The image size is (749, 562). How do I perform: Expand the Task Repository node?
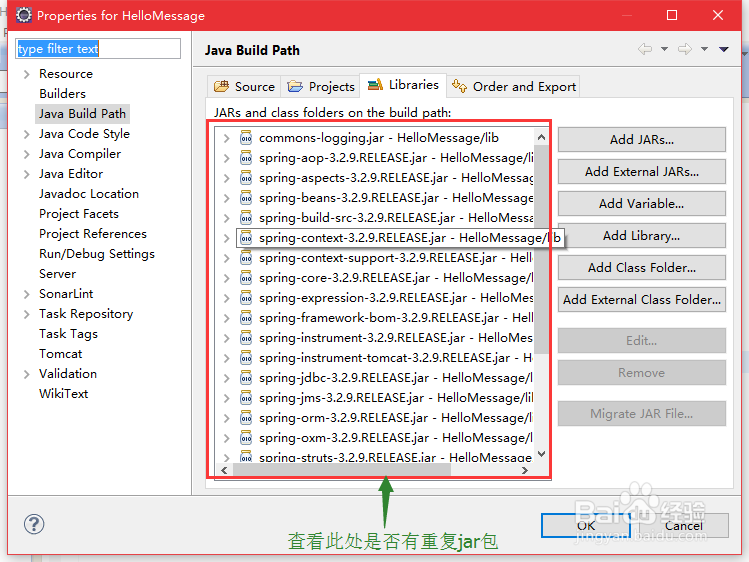coord(27,314)
